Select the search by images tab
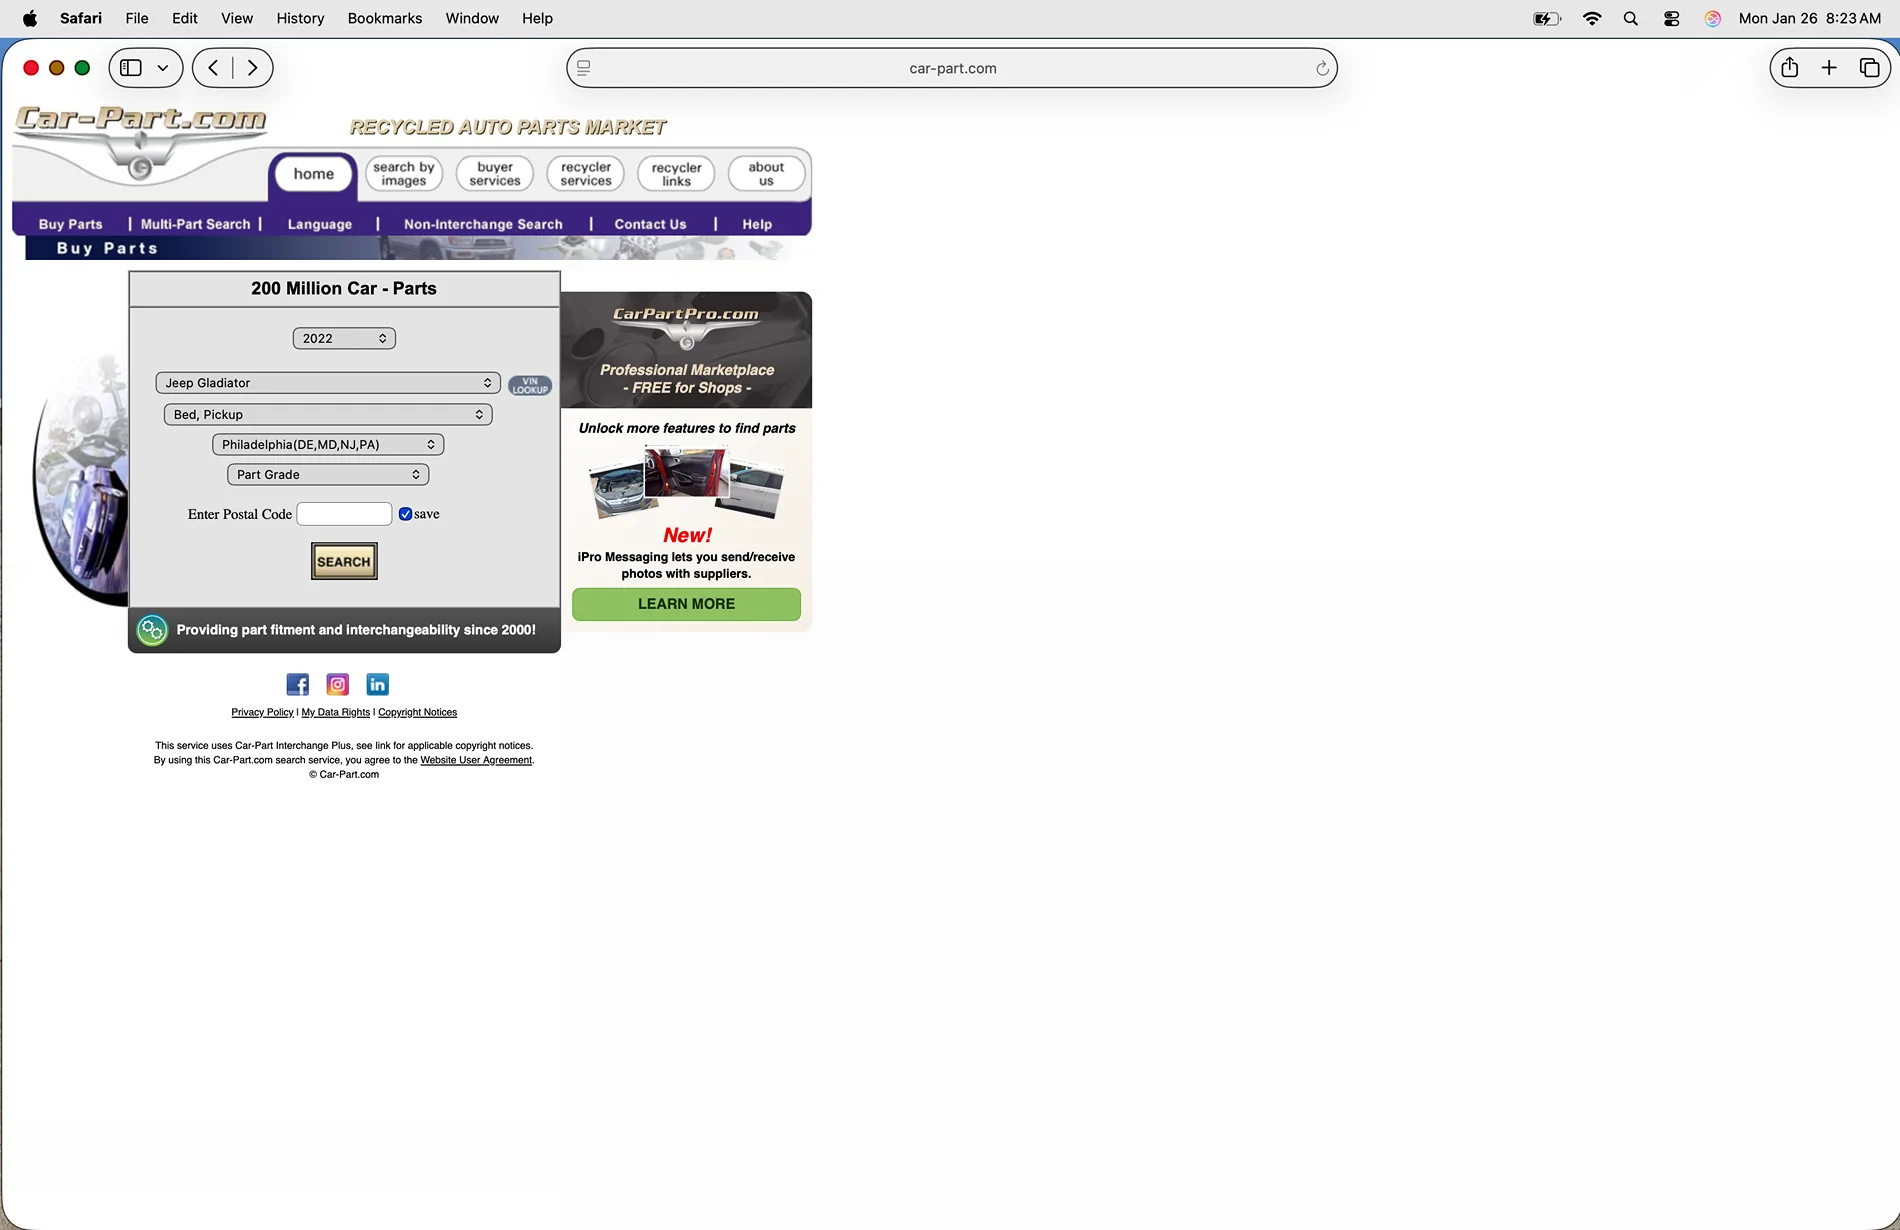The height and width of the screenshot is (1230, 1900). click(x=404, y=174)
